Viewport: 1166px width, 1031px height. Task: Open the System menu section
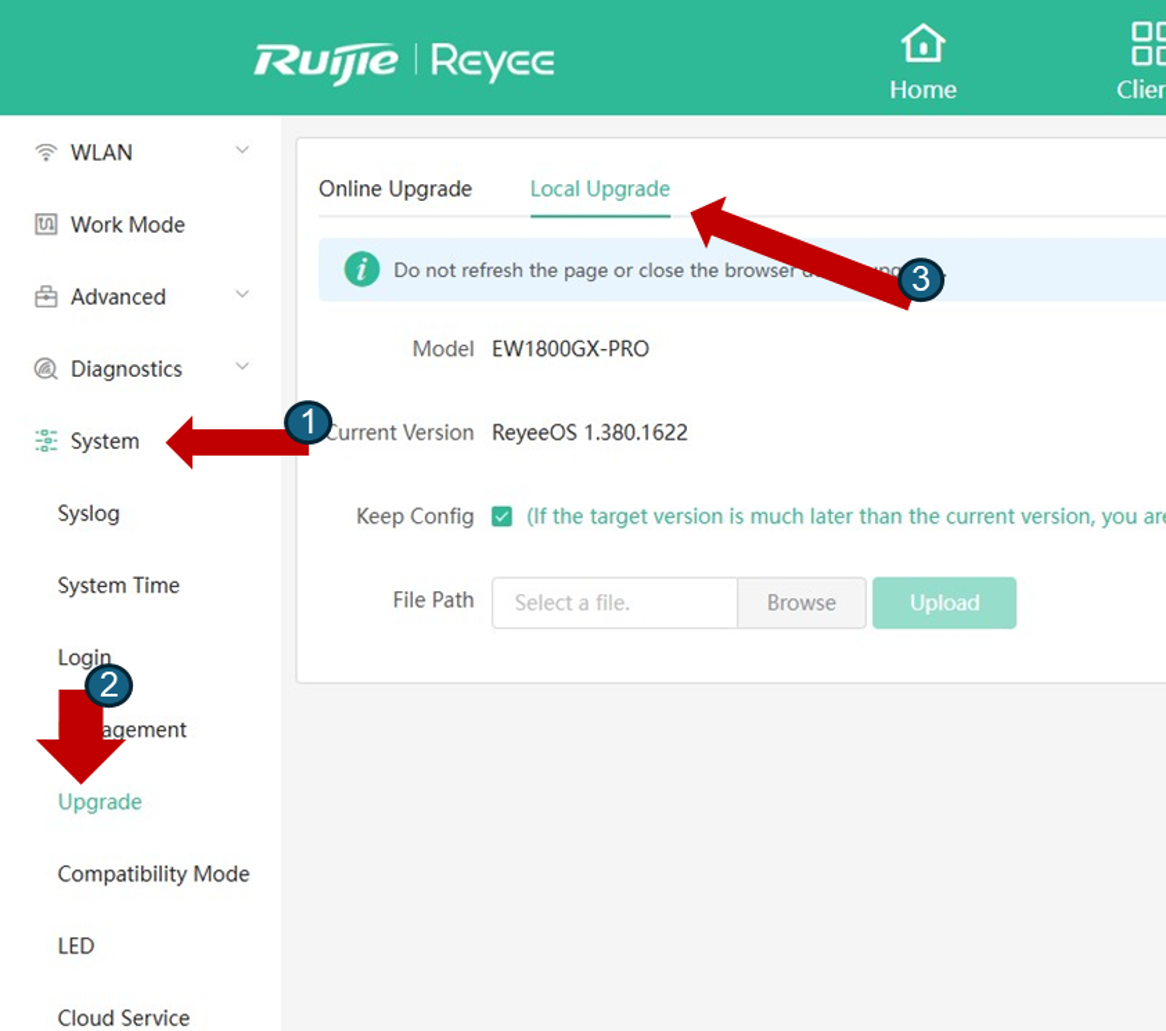(105, 441)
